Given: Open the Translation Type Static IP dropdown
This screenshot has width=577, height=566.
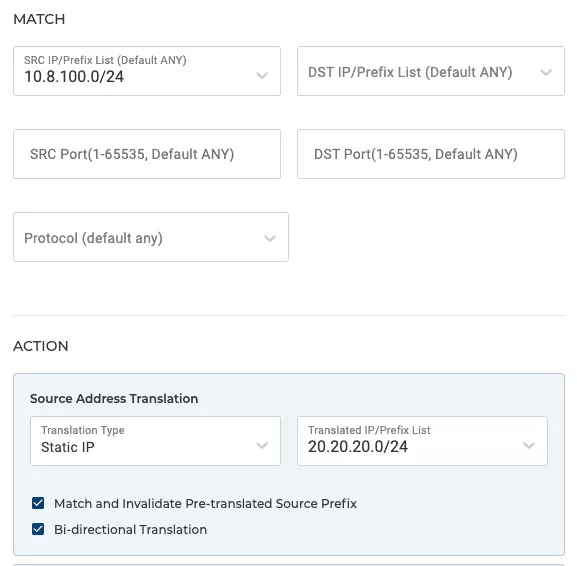Looking at the screenshot, I should click(x=155, y=441).
